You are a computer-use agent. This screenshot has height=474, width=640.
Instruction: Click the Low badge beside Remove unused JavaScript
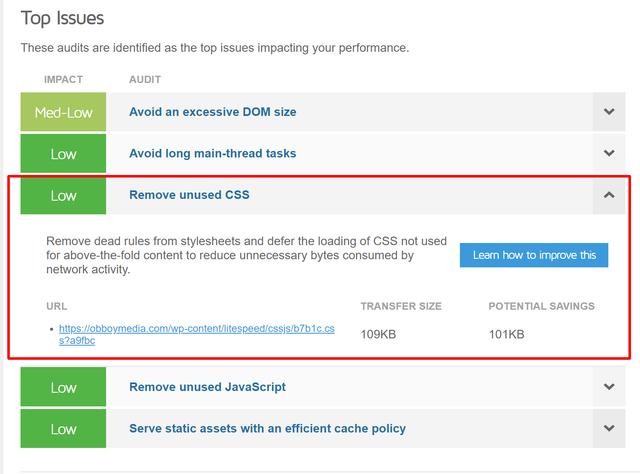coord(63,387)
